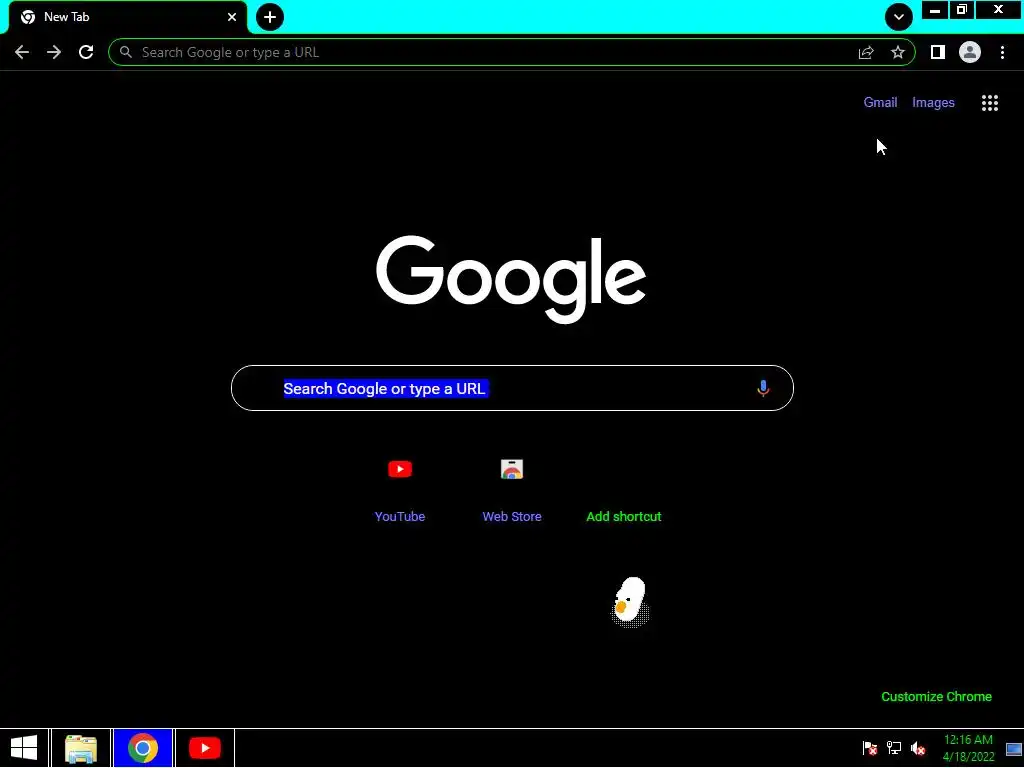Click the muted speaker volume icon
The image size is (1024, 768).
(918, 748)
